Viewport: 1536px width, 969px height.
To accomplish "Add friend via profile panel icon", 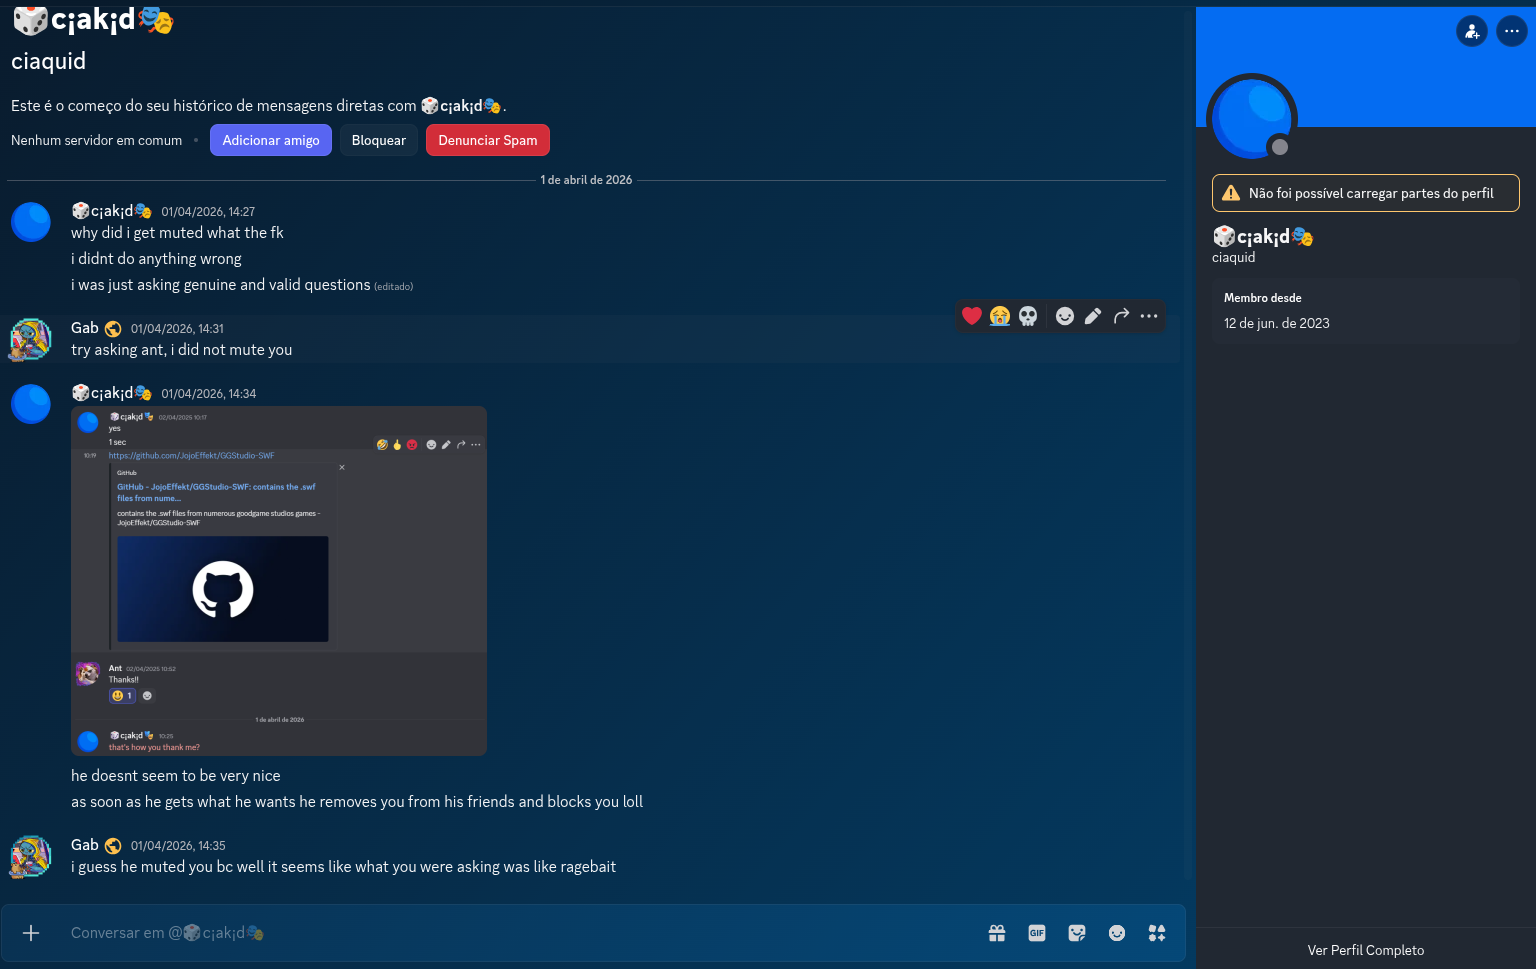I will 1472,31.
